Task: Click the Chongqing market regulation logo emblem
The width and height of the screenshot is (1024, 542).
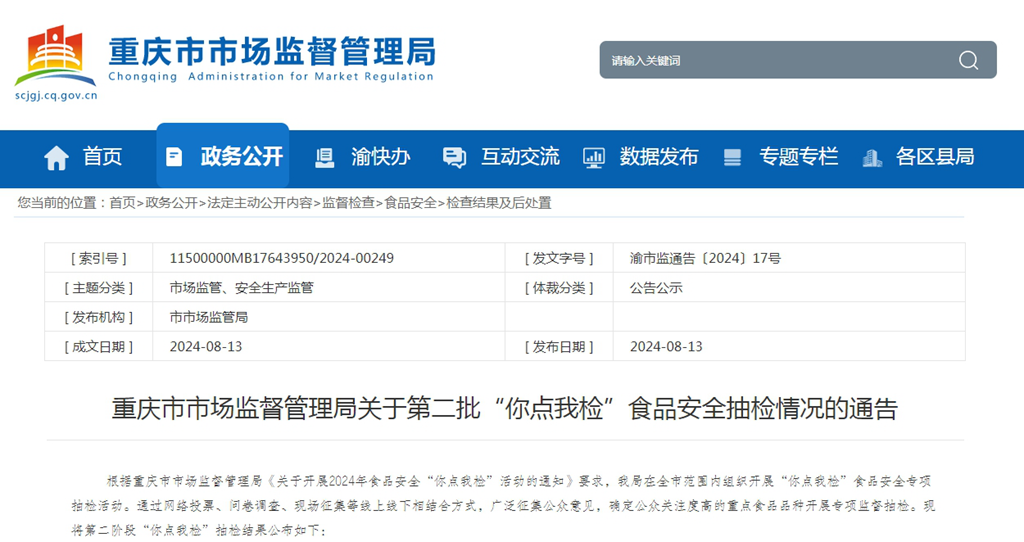Action: click(56, 56)
